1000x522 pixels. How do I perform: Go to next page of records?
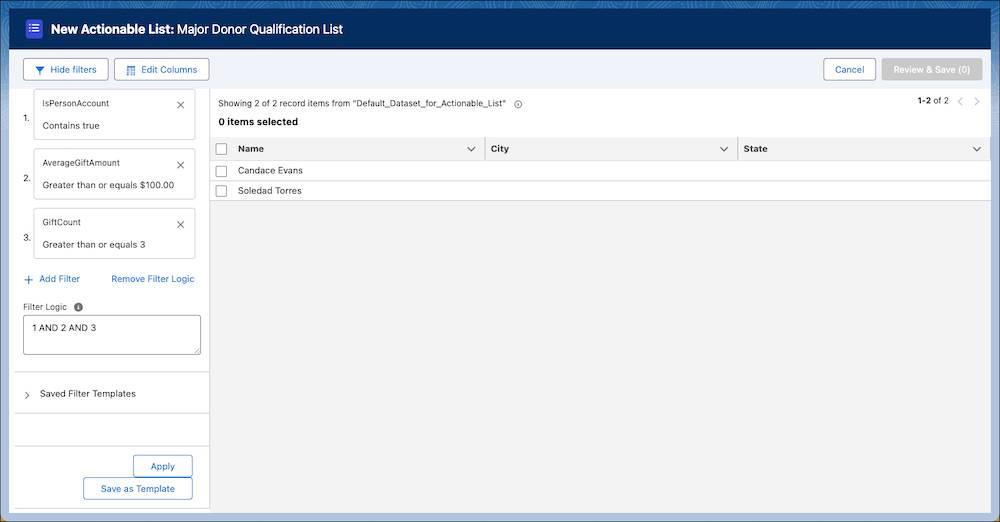coord(976,101)
